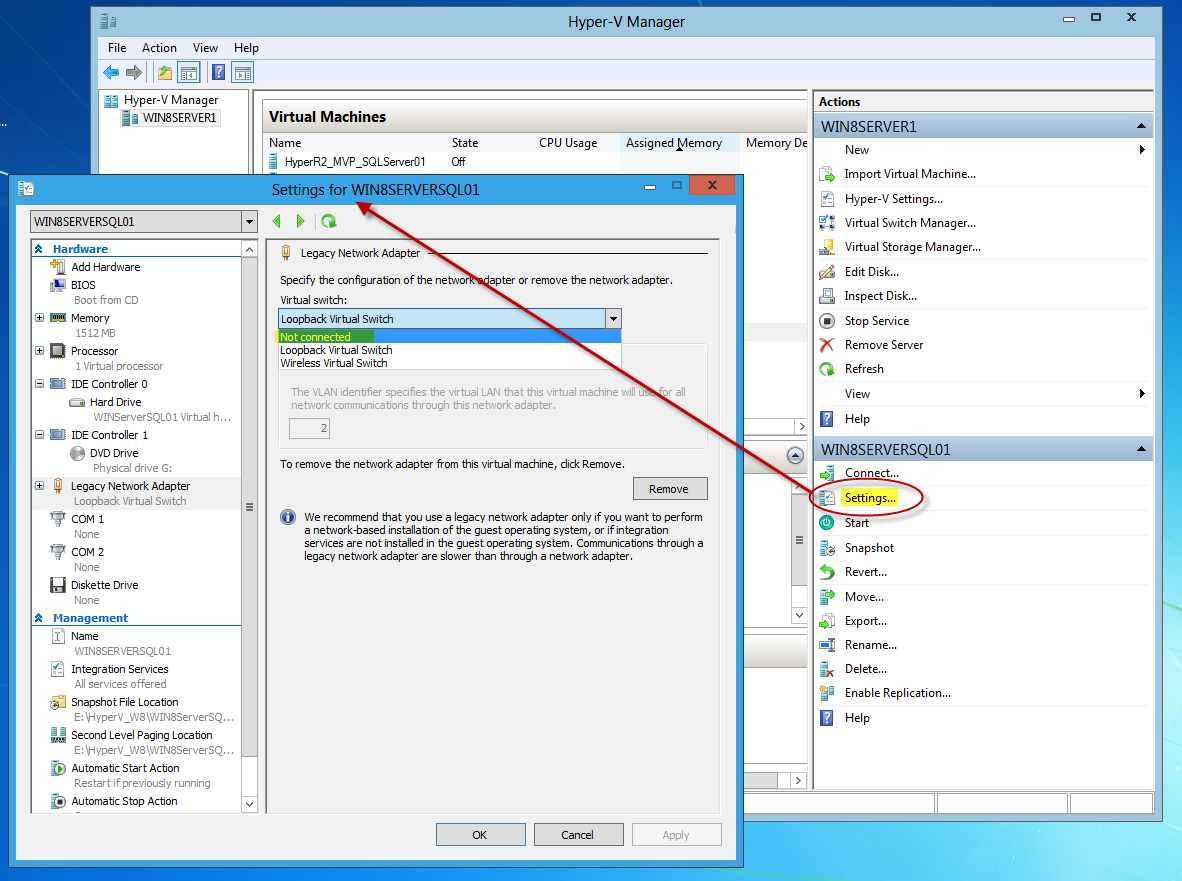
Task: Click the Start power icon for WIN8SERVERSQL01
Action: [827, 523]
